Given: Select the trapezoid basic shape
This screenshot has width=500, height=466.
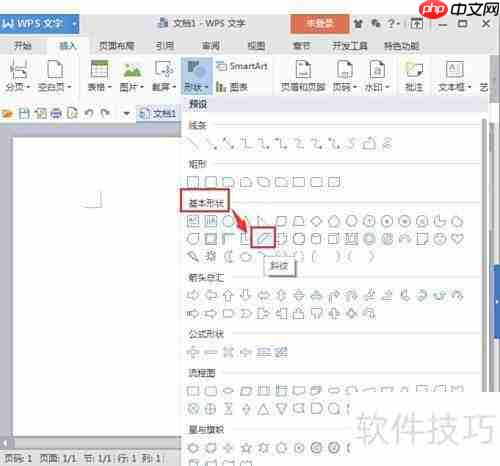Looking at the screenshot, I should click(x=299, y=221).
